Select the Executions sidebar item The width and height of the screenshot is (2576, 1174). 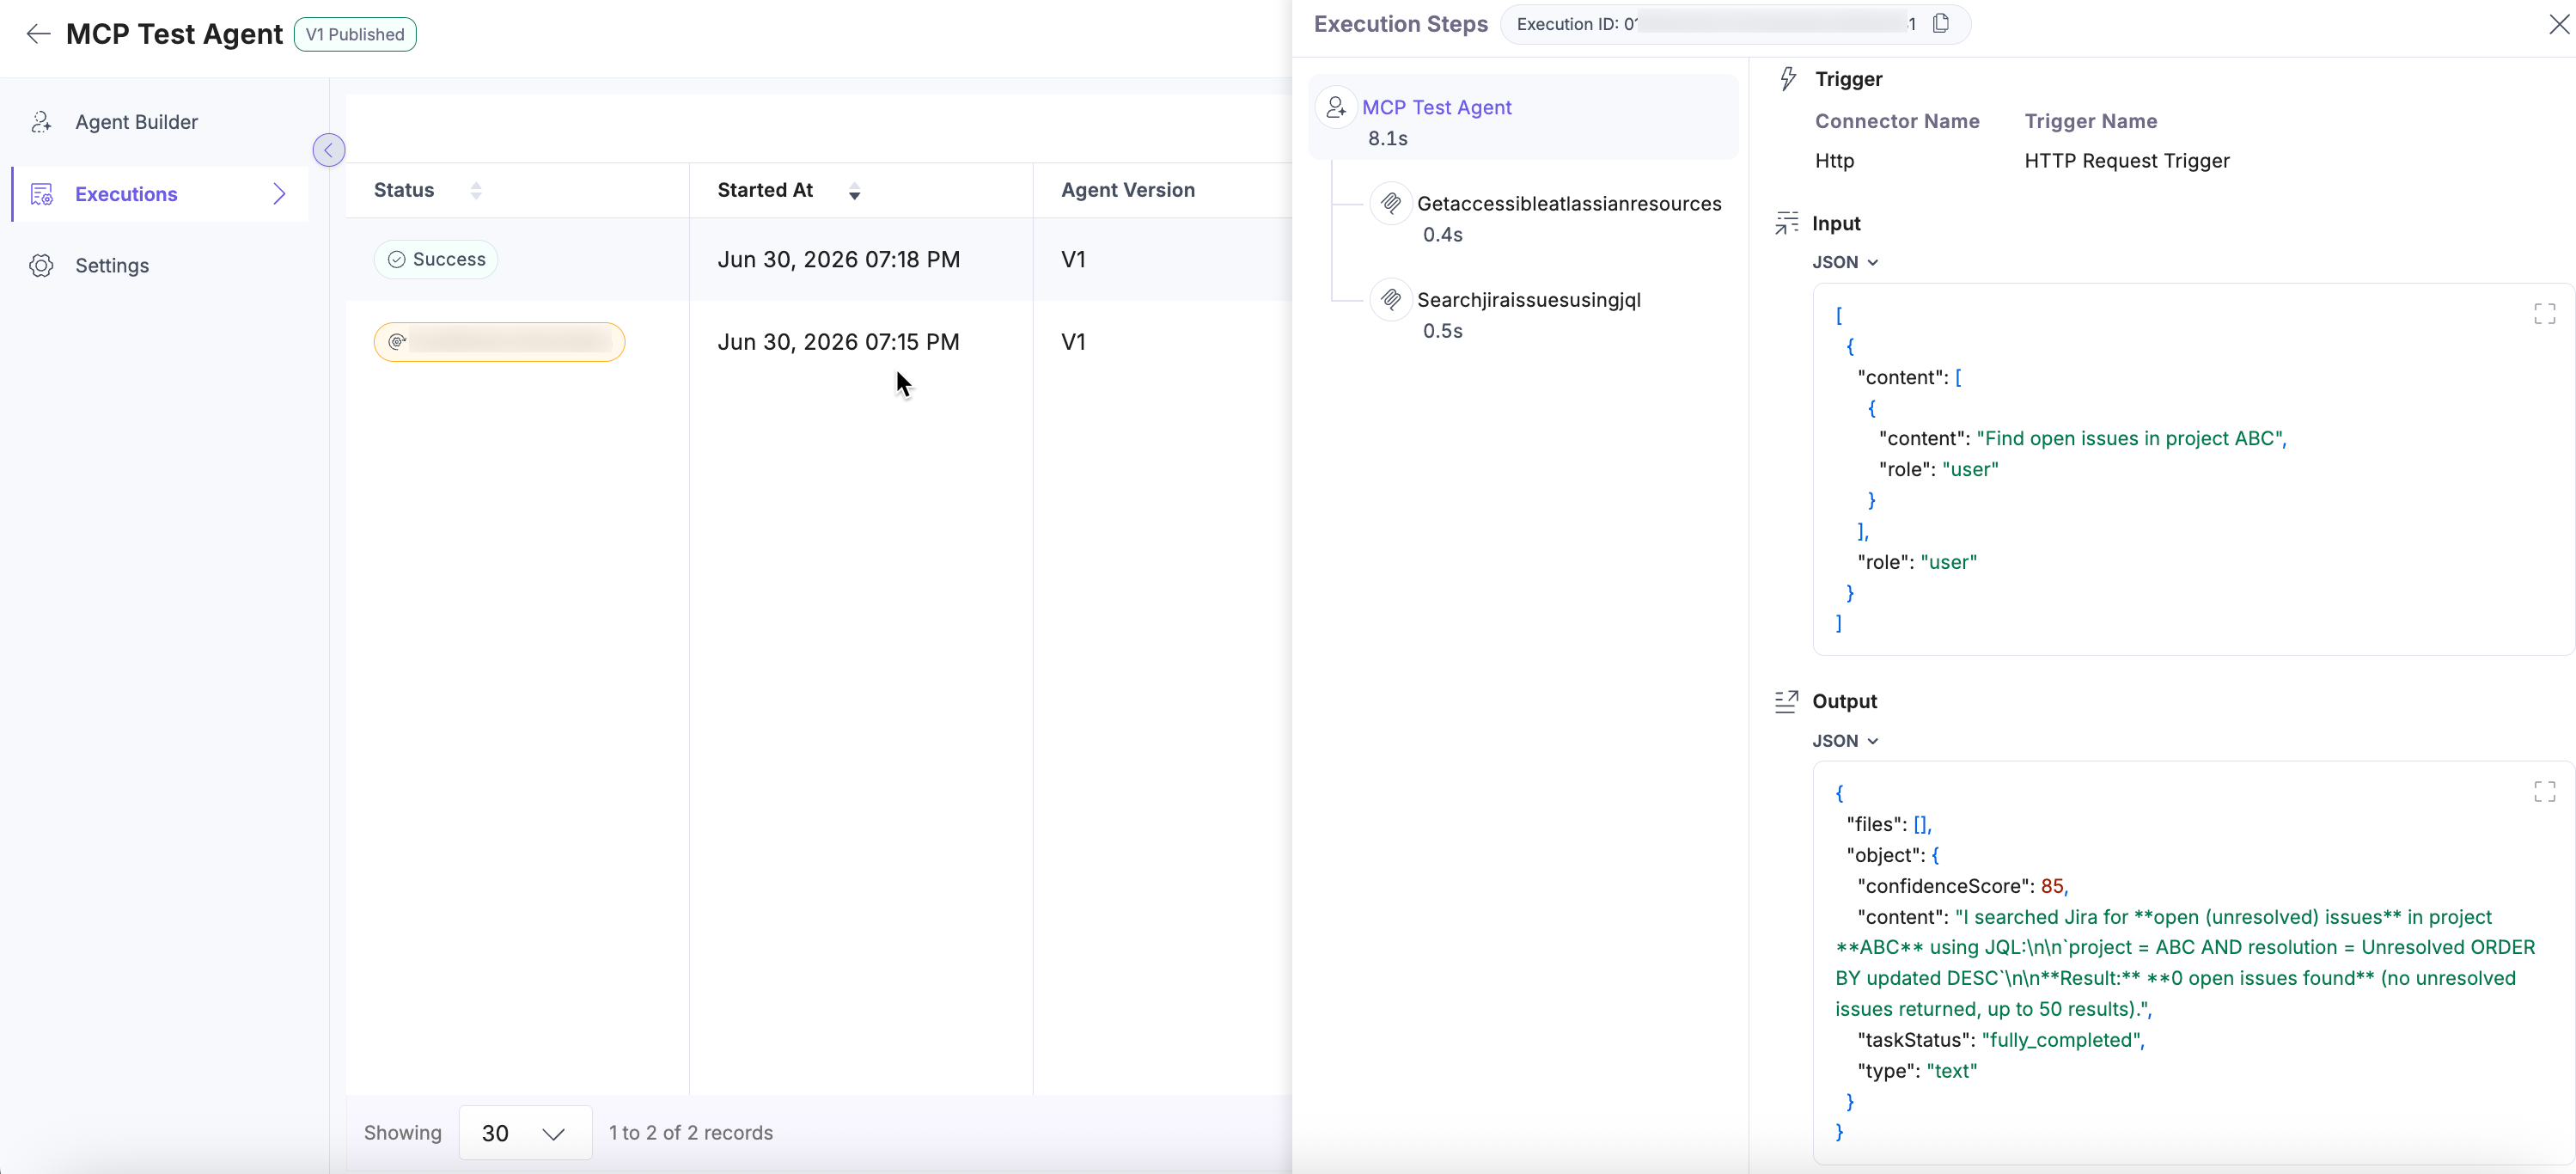pos(160,194)
